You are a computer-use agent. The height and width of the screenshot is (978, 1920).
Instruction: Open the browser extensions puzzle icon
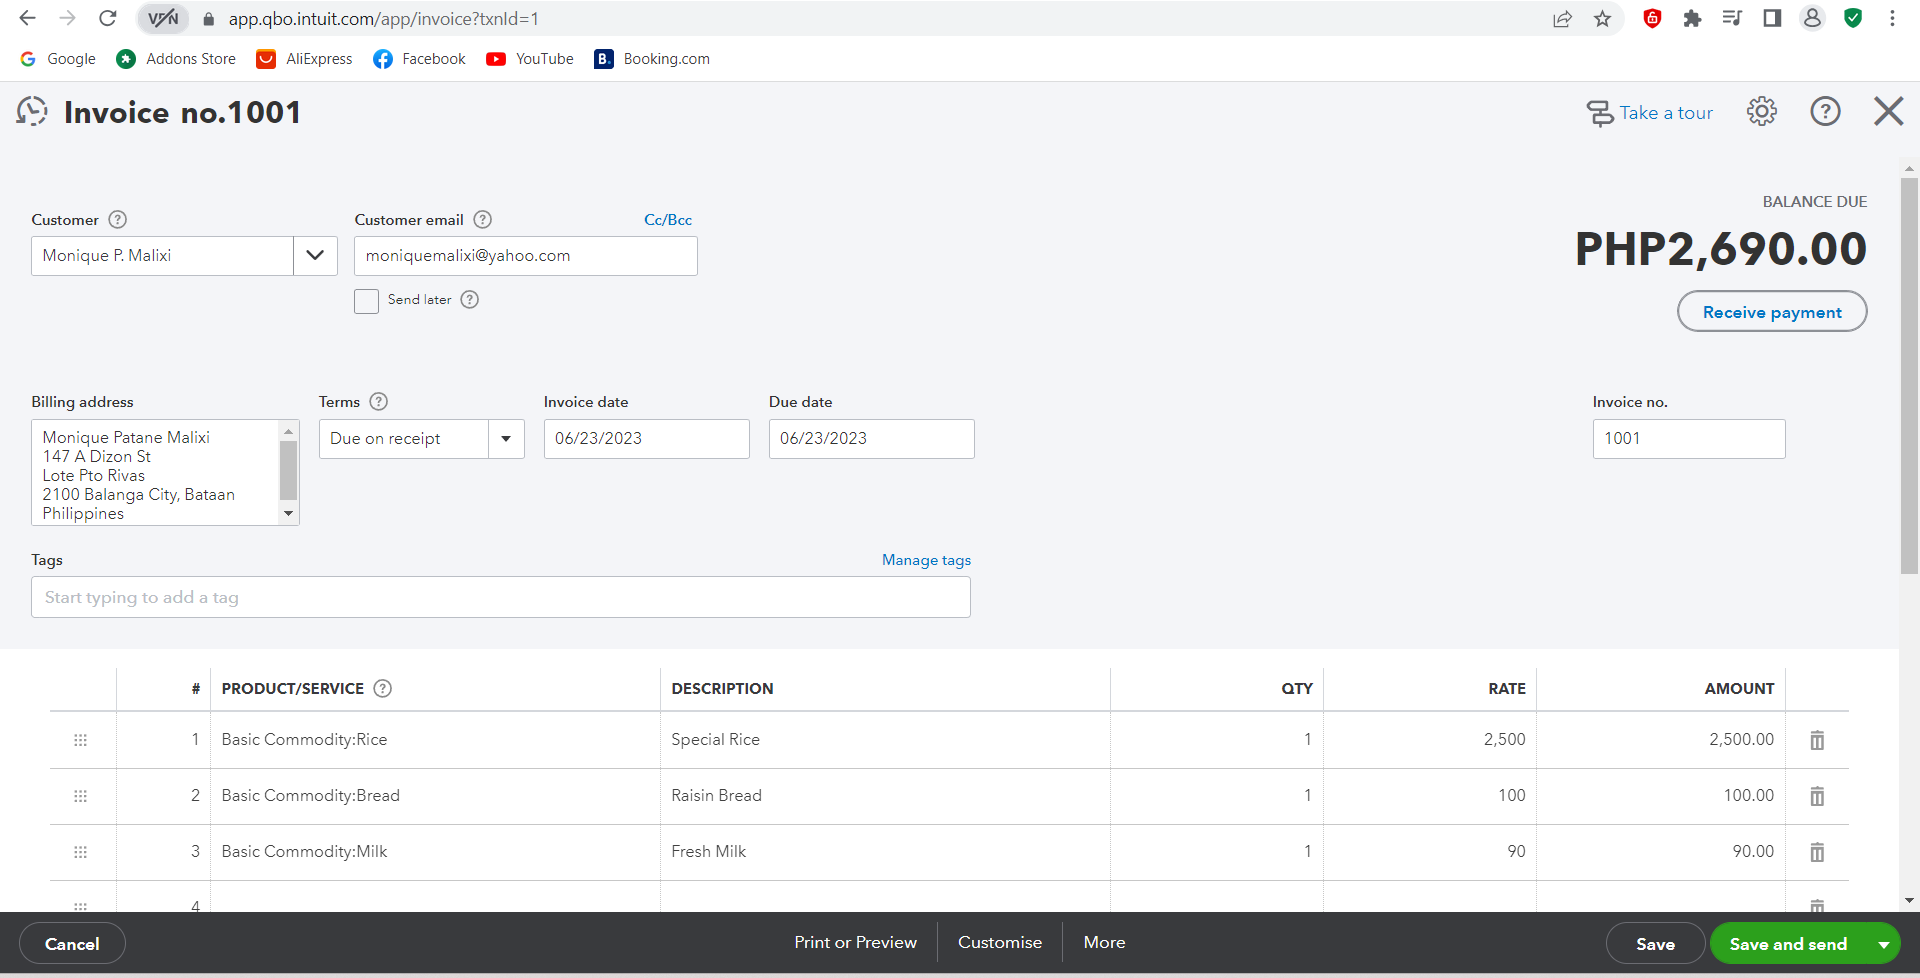(x=1692, y=18)
